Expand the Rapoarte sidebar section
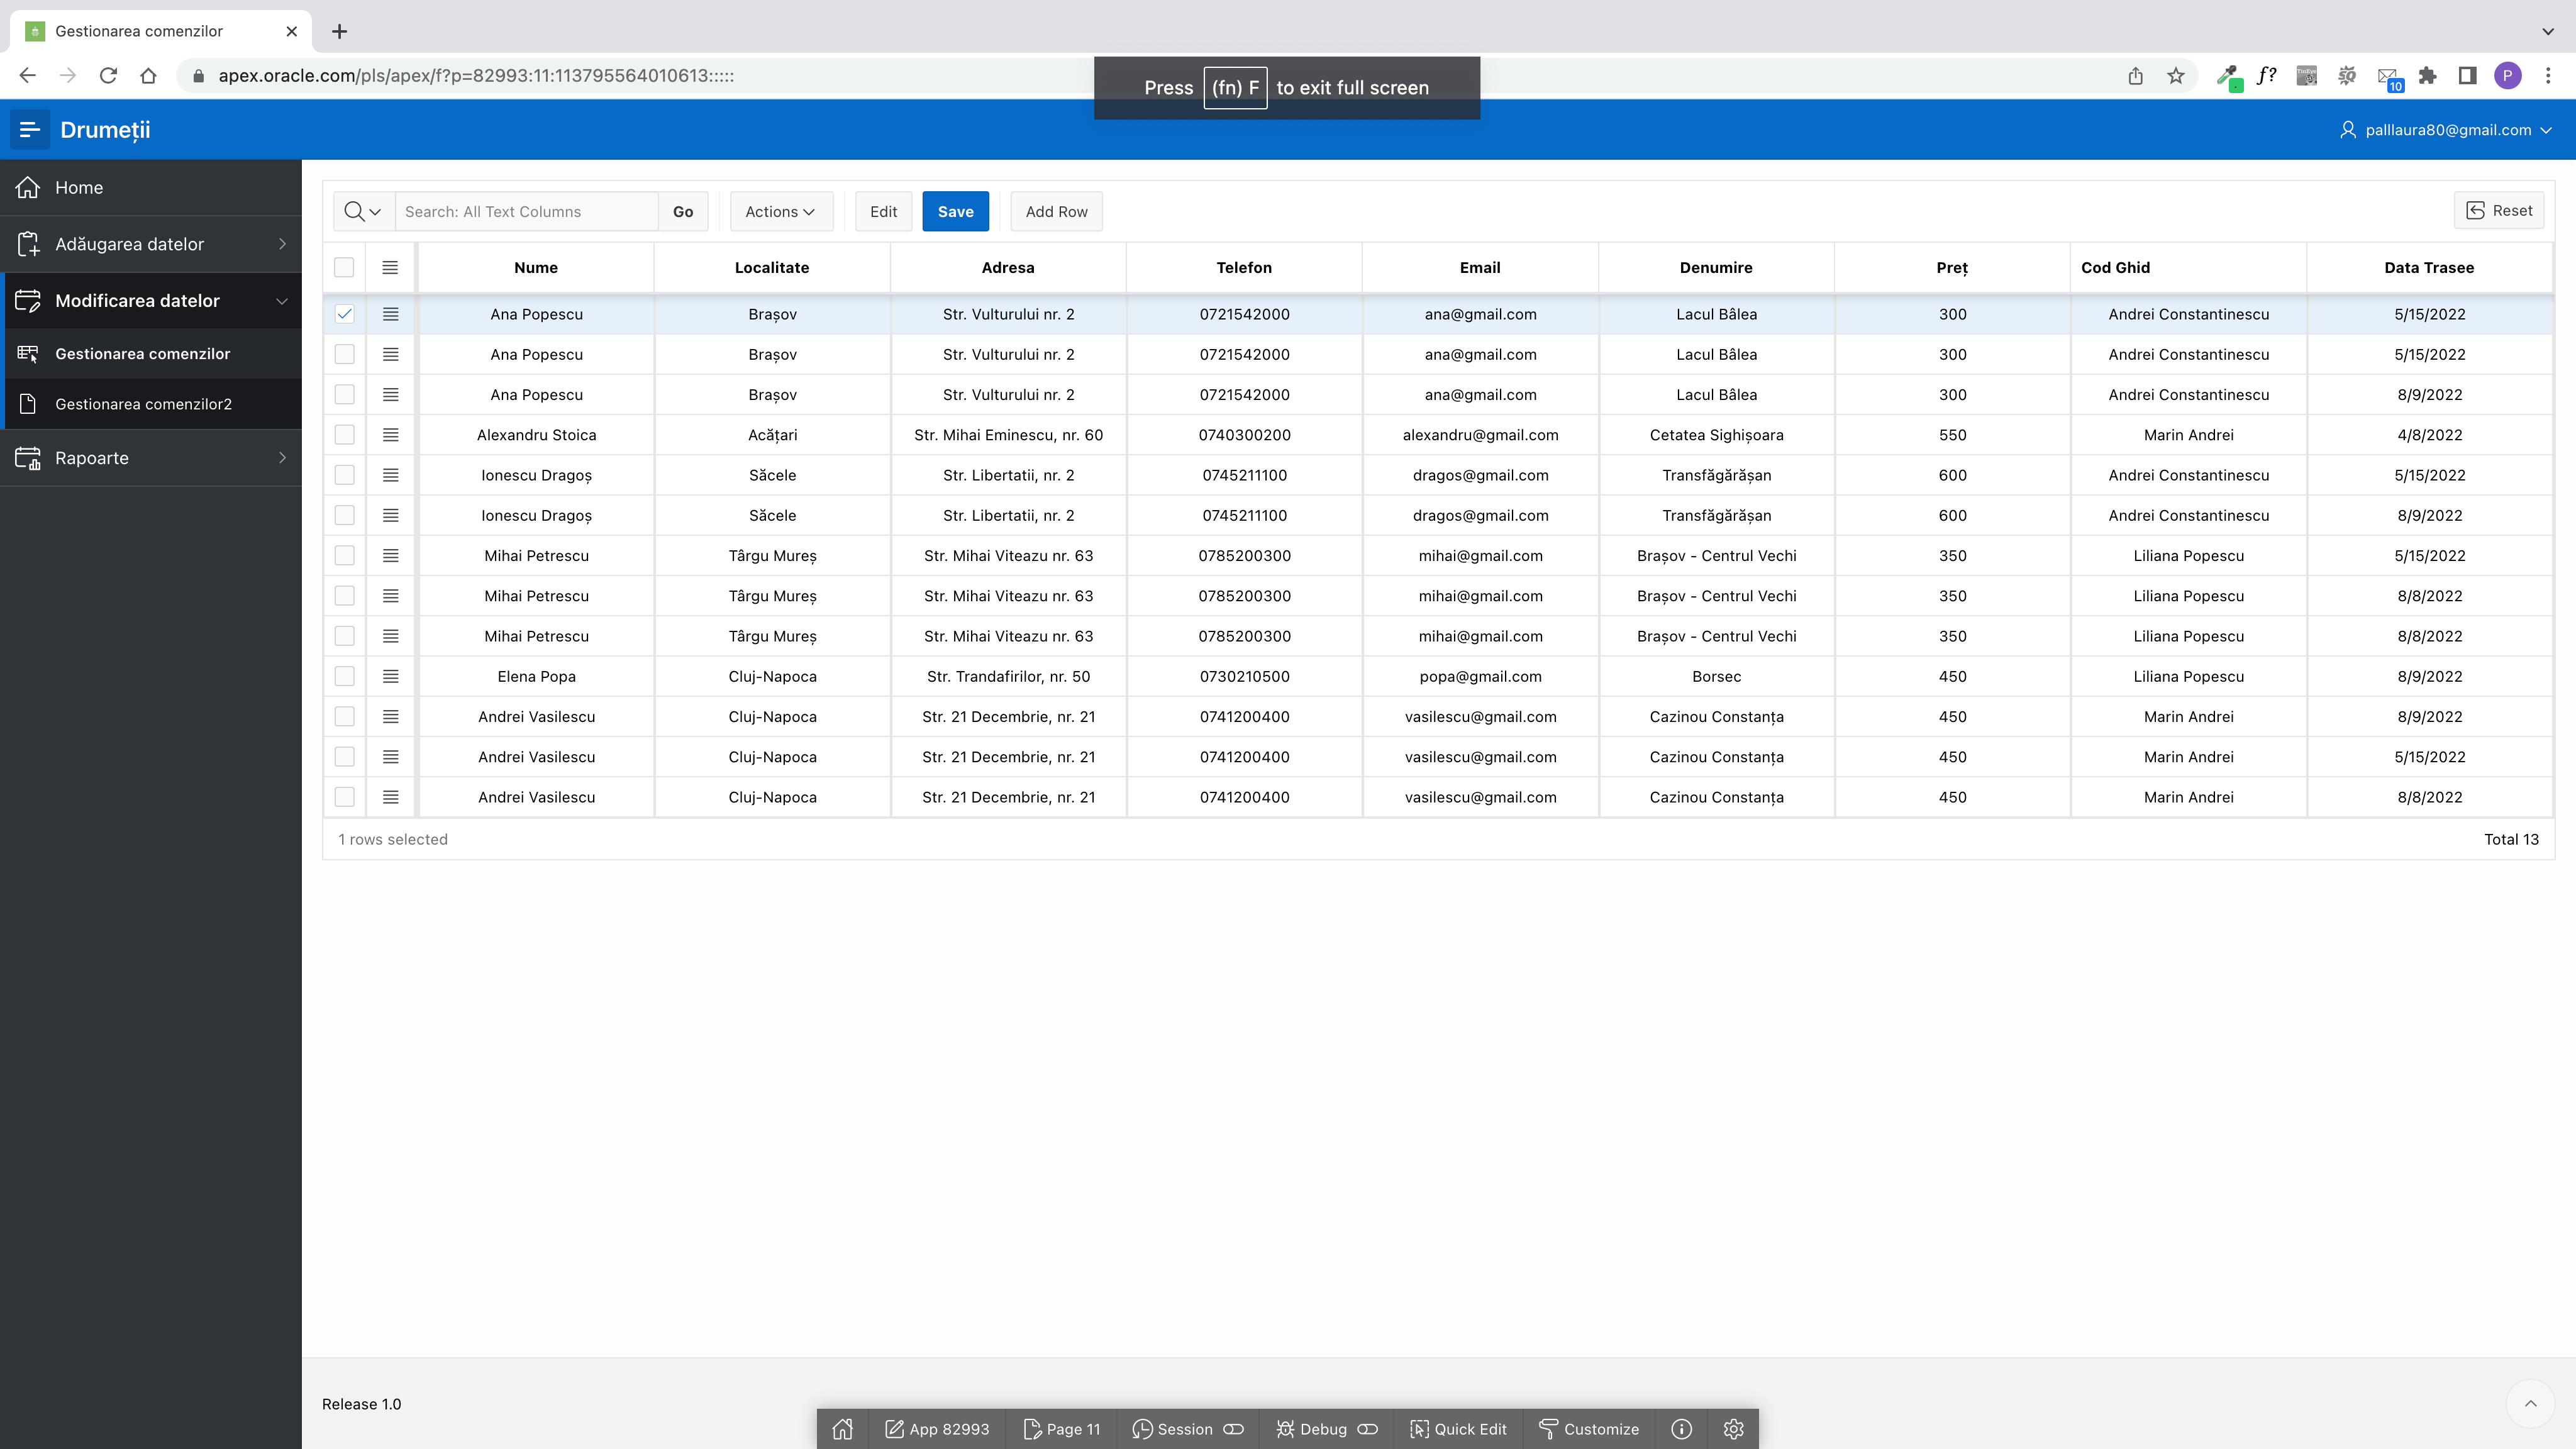Image resolution: width=2576 pixels, height=1449 pixels. [x=151, y=458]
